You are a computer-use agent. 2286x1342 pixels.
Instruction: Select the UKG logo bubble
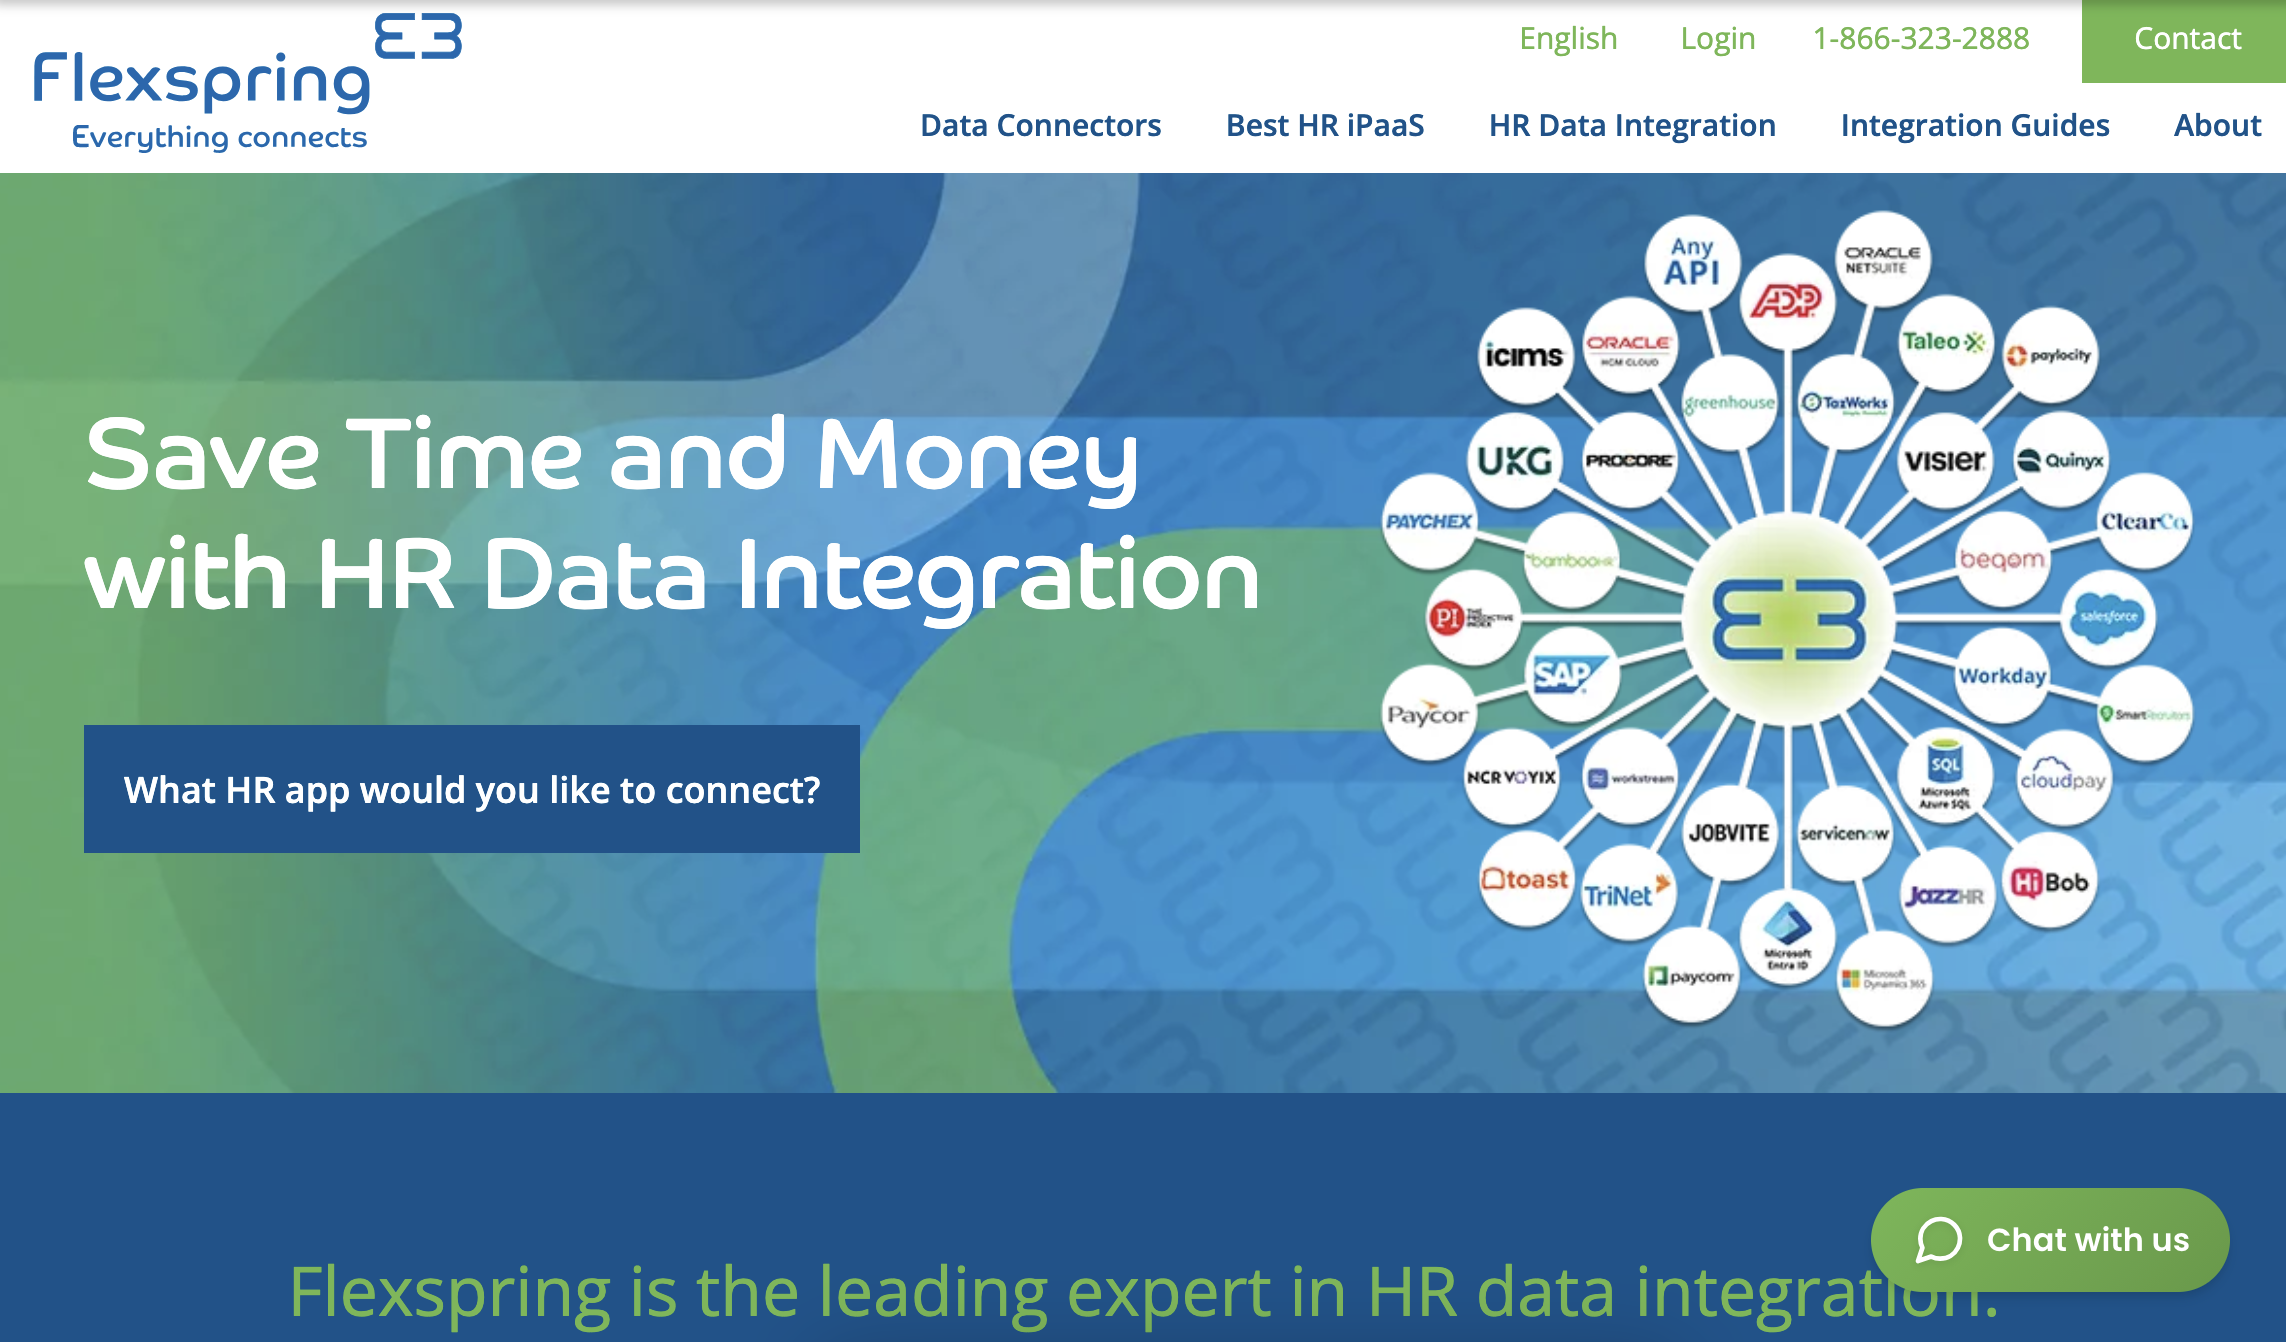(x=1515, y=461)
